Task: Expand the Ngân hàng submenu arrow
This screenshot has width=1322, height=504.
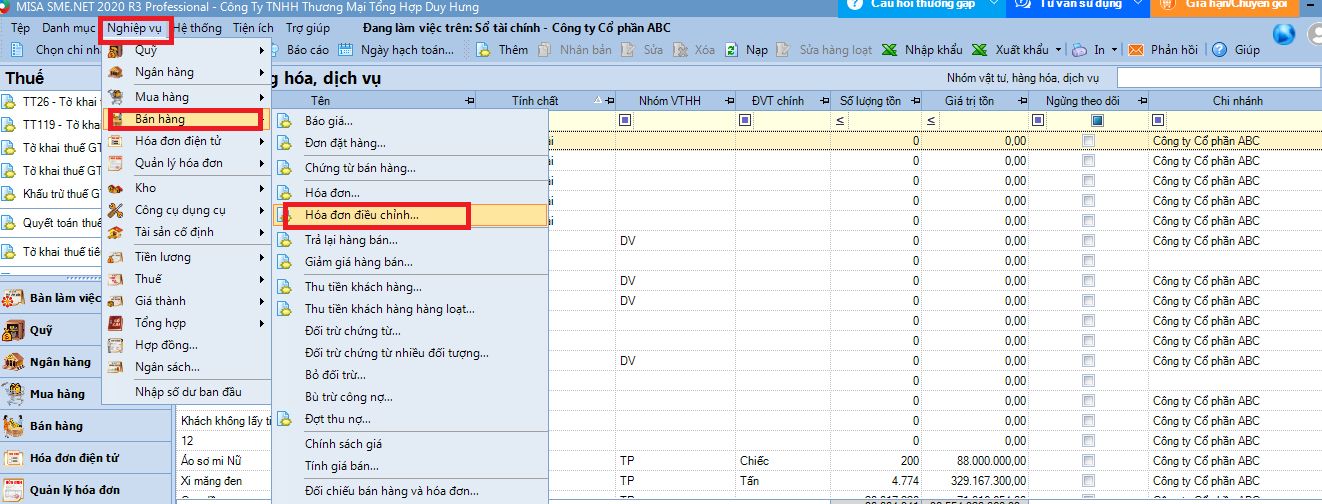Action: coord(262,72)
